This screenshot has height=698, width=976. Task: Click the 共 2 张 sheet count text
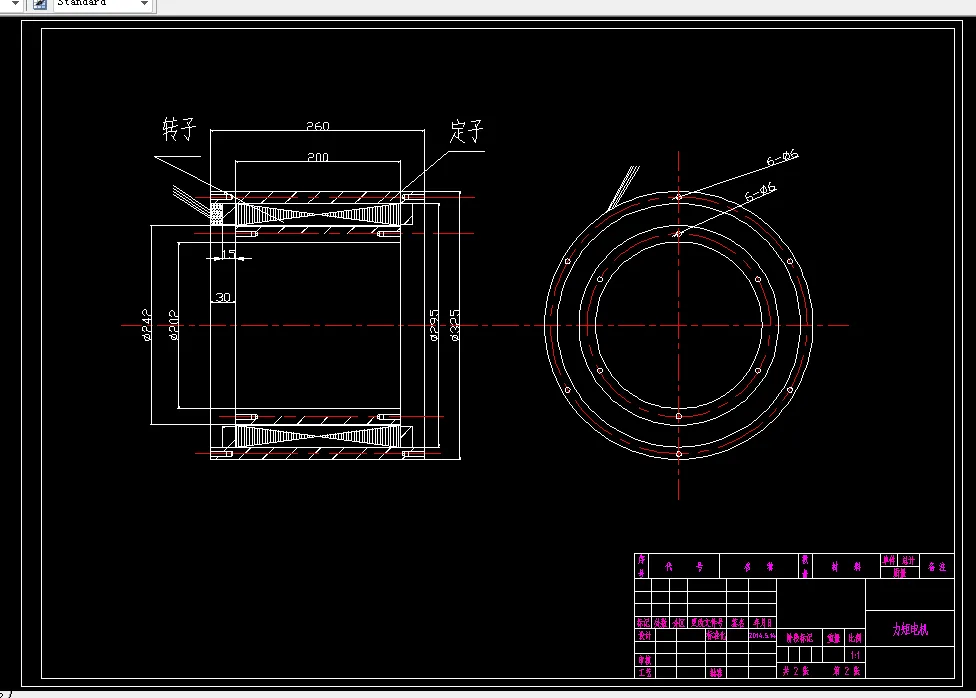tap(796, 671)
